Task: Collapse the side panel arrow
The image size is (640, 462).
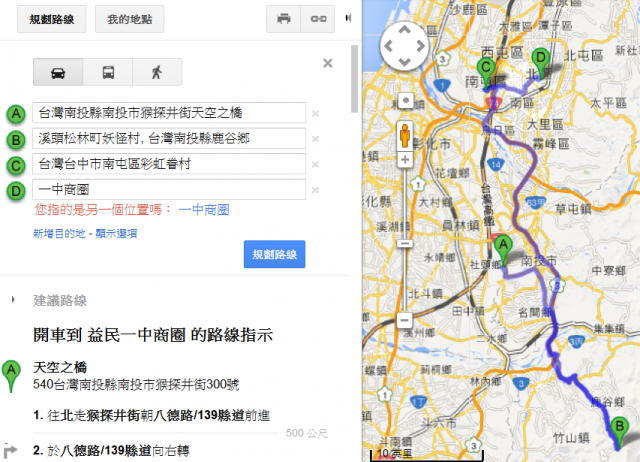Action: pyautogui.click(x=348, y=18)
